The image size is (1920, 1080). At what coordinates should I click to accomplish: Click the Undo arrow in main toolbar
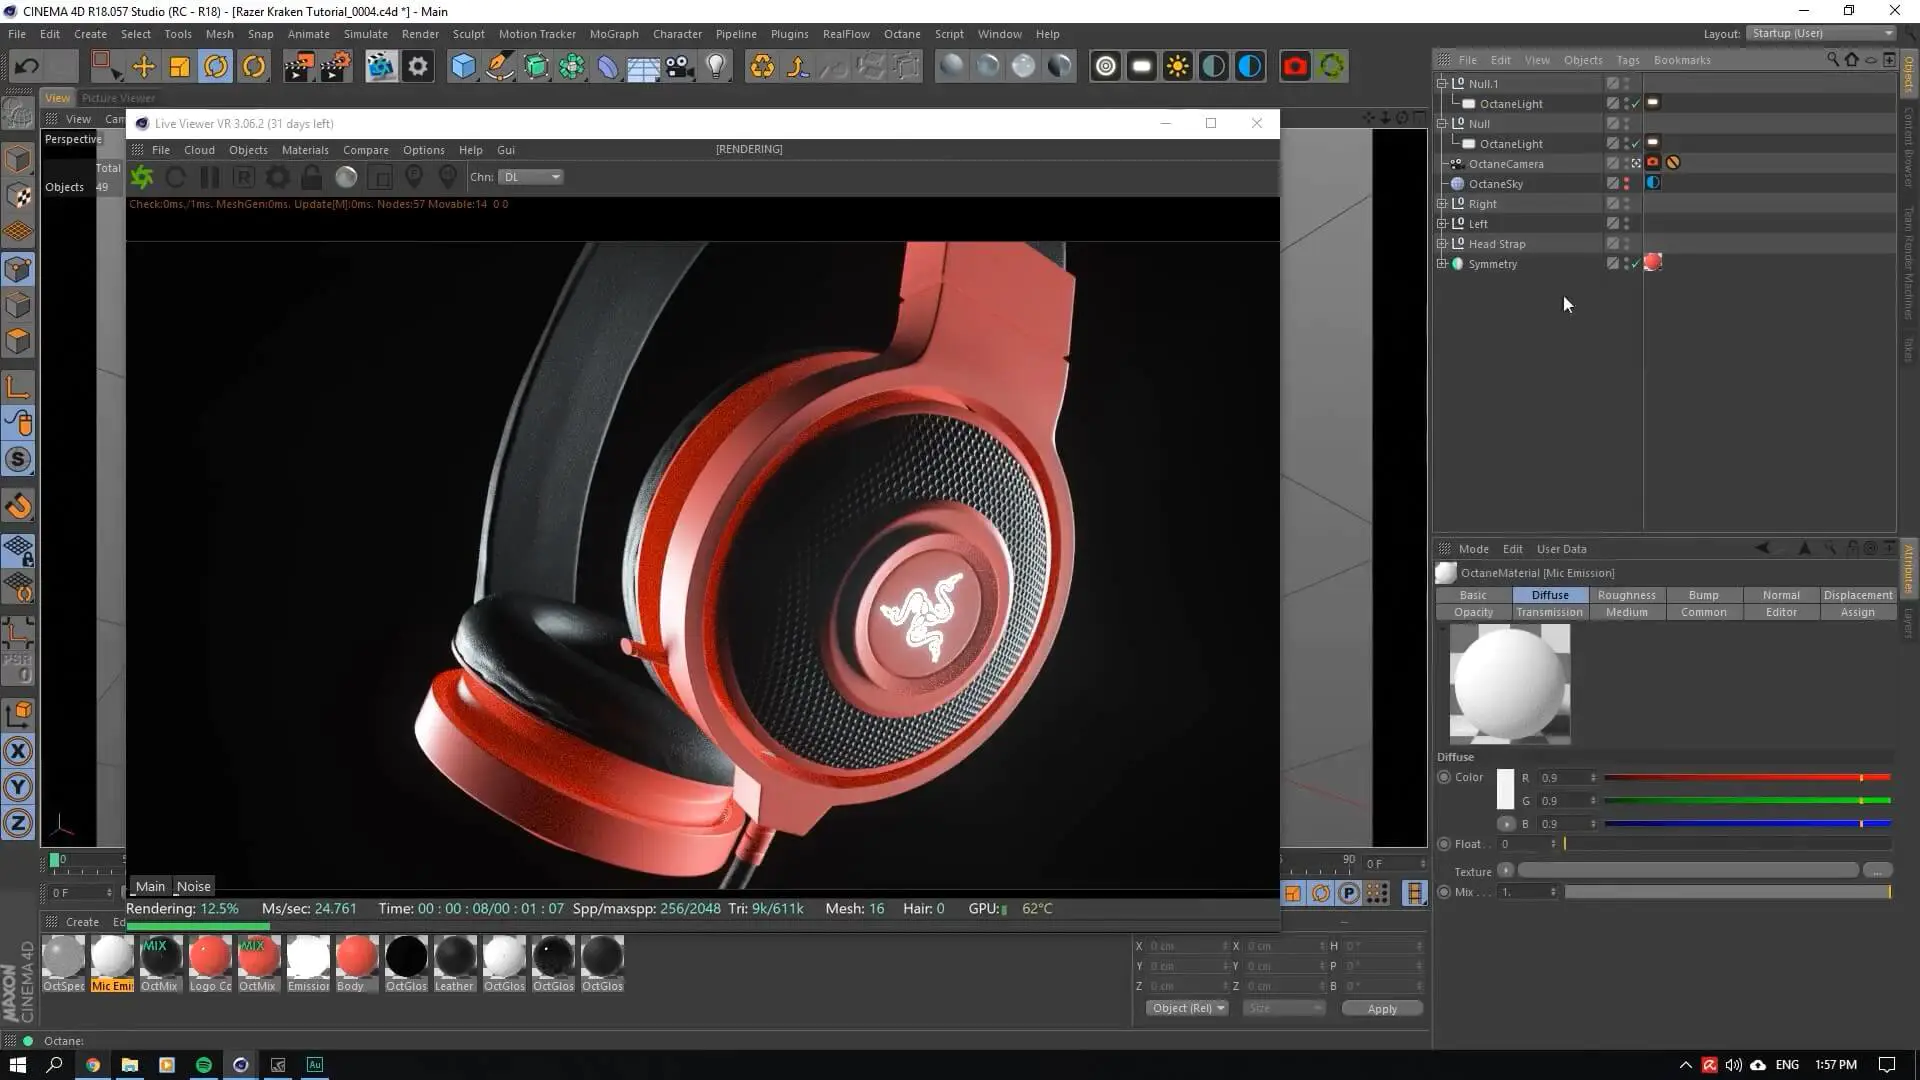[x=27, y=67]
